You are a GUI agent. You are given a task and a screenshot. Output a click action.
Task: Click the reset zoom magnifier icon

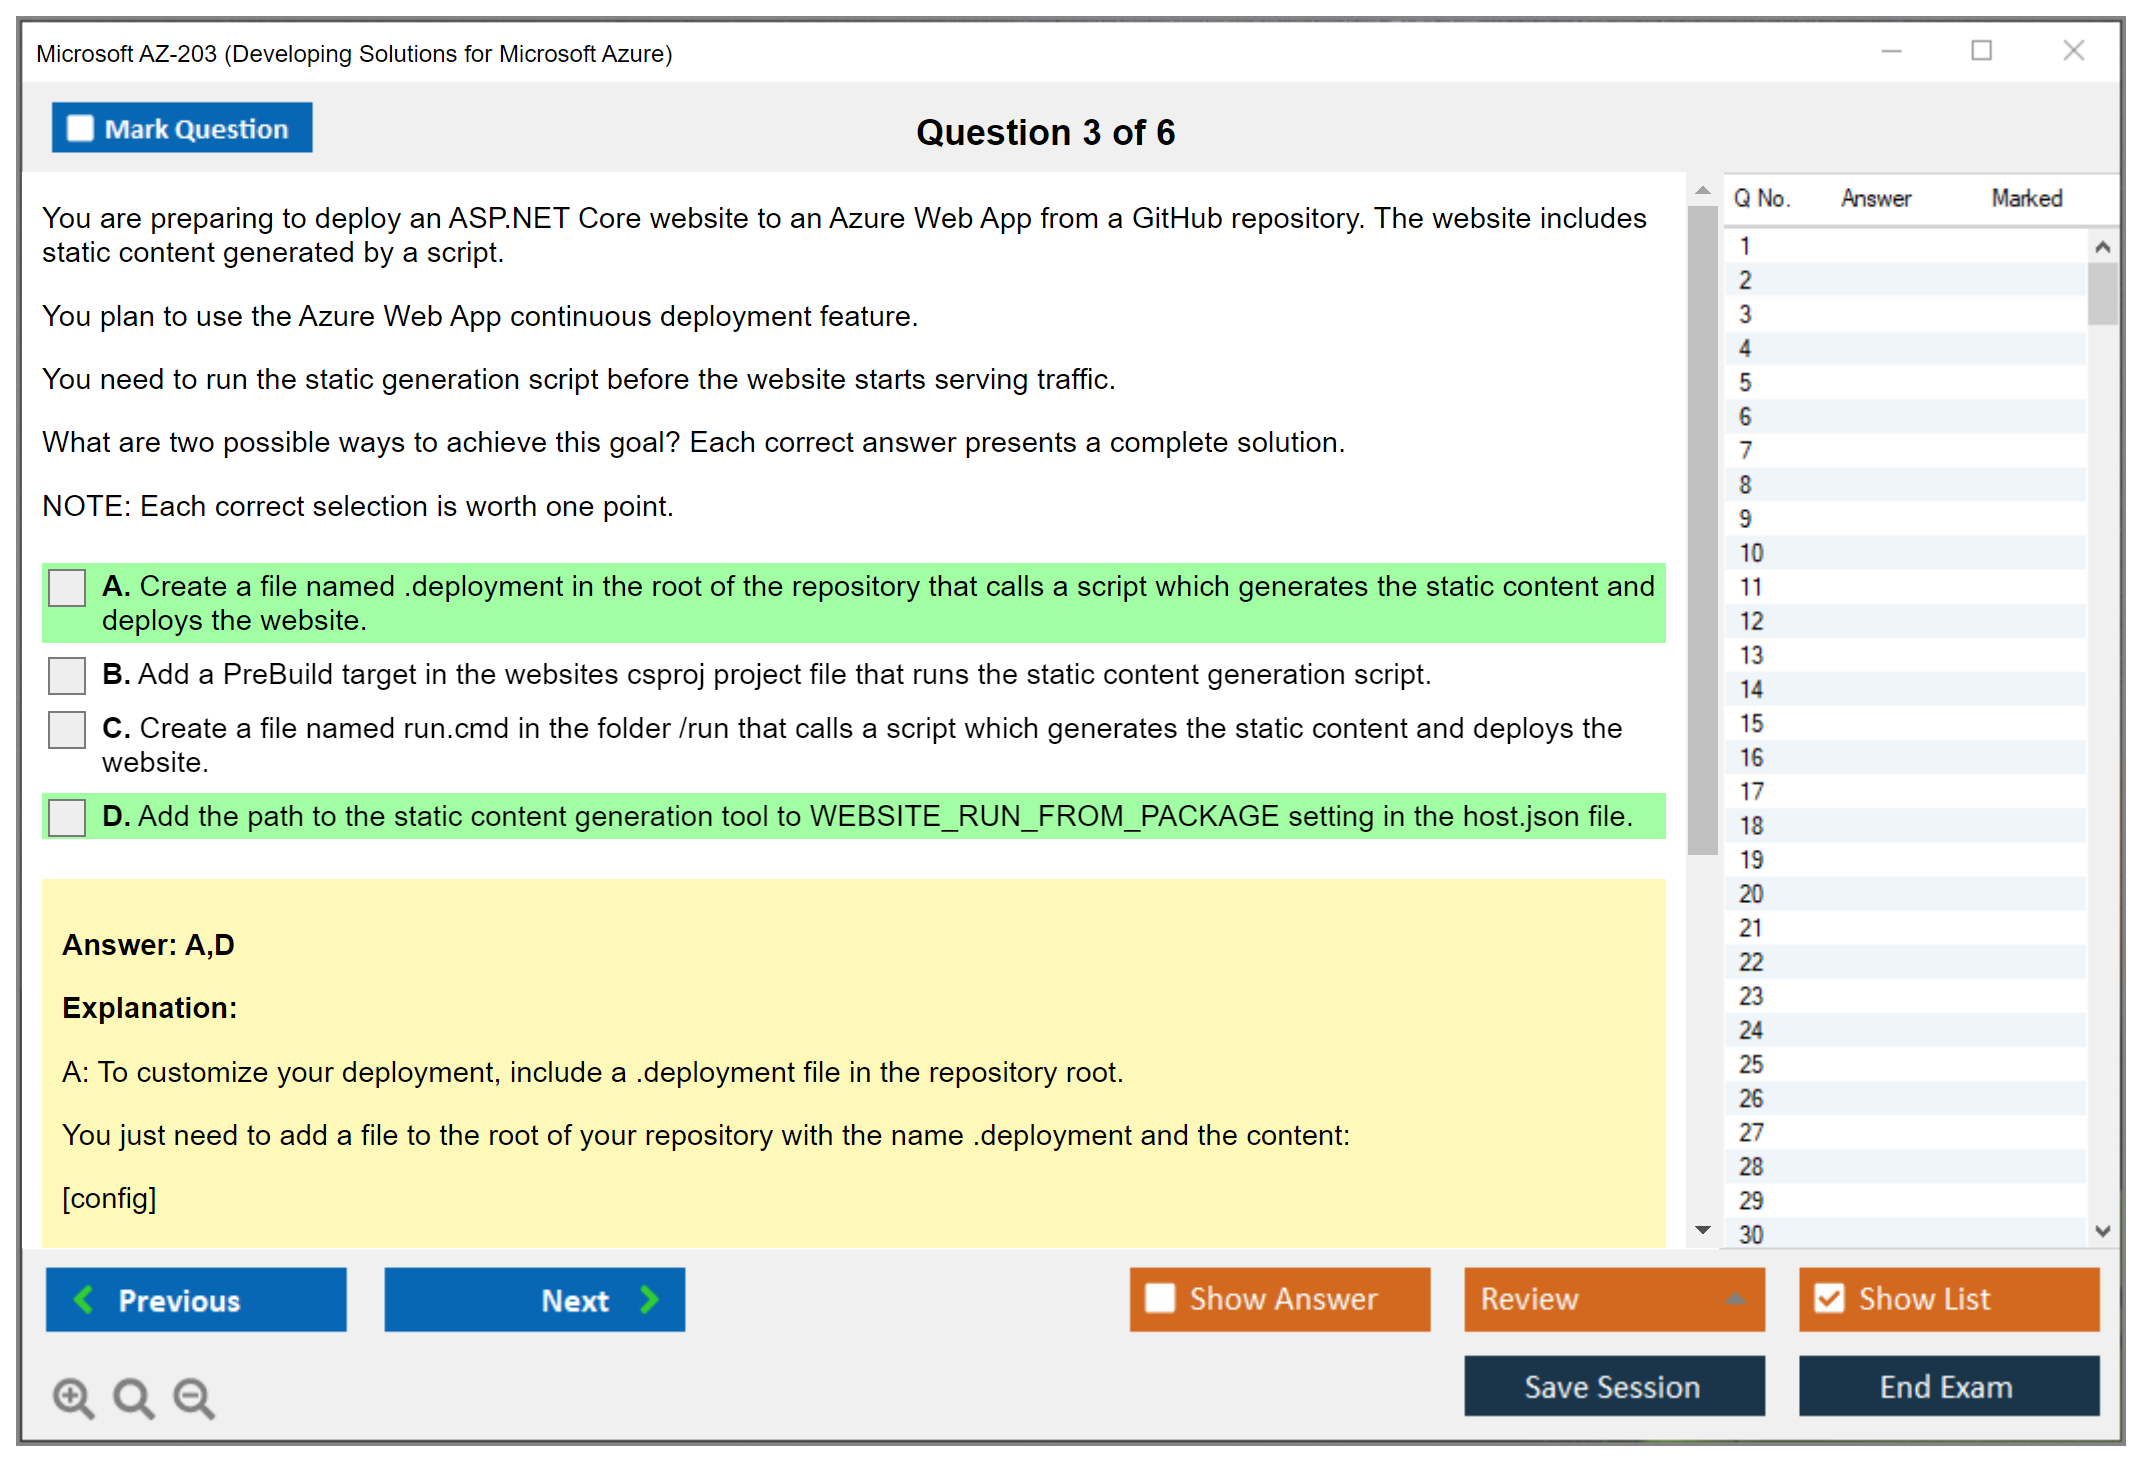point(133,1397)
